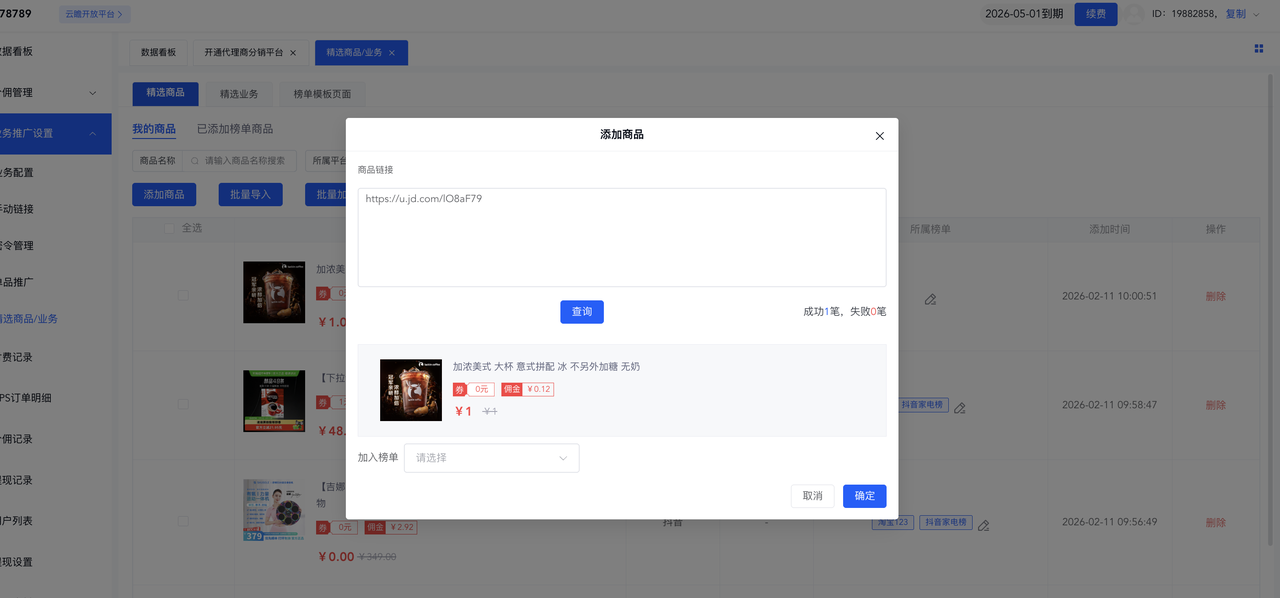Viewport: 1280px width, 598px height.
Task: Toggle the 全选 select-all checkbox
Action: [x=169, y=228]
